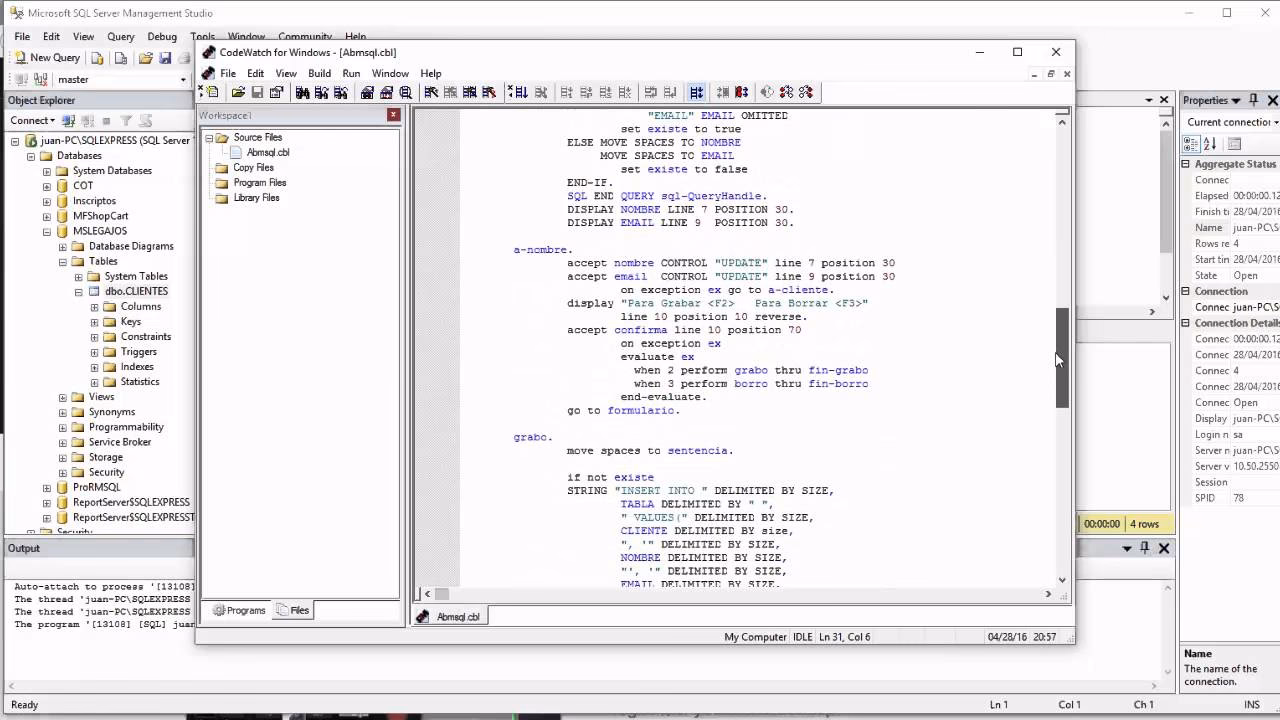Open file icon in CodeWatch toolbar
The width and height of the screenshot is (1280, 720).
tap(238, 92)
